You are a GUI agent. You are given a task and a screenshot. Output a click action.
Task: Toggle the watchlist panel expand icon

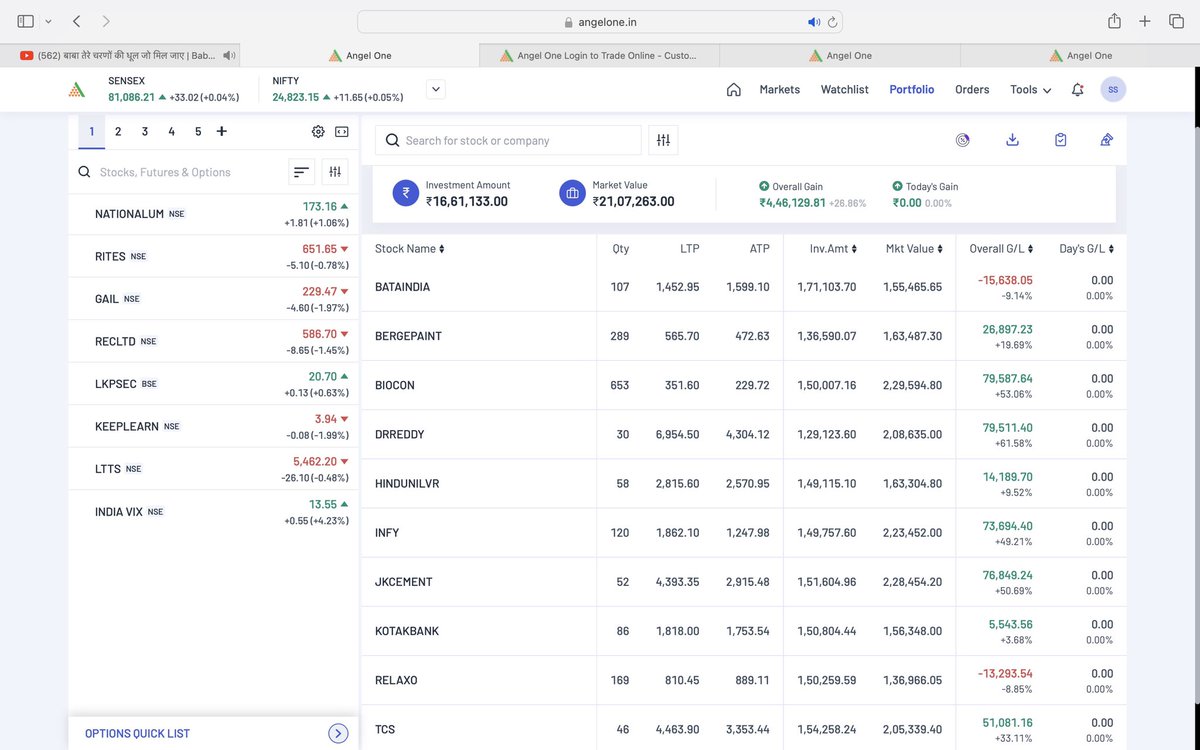coord(341,132)
